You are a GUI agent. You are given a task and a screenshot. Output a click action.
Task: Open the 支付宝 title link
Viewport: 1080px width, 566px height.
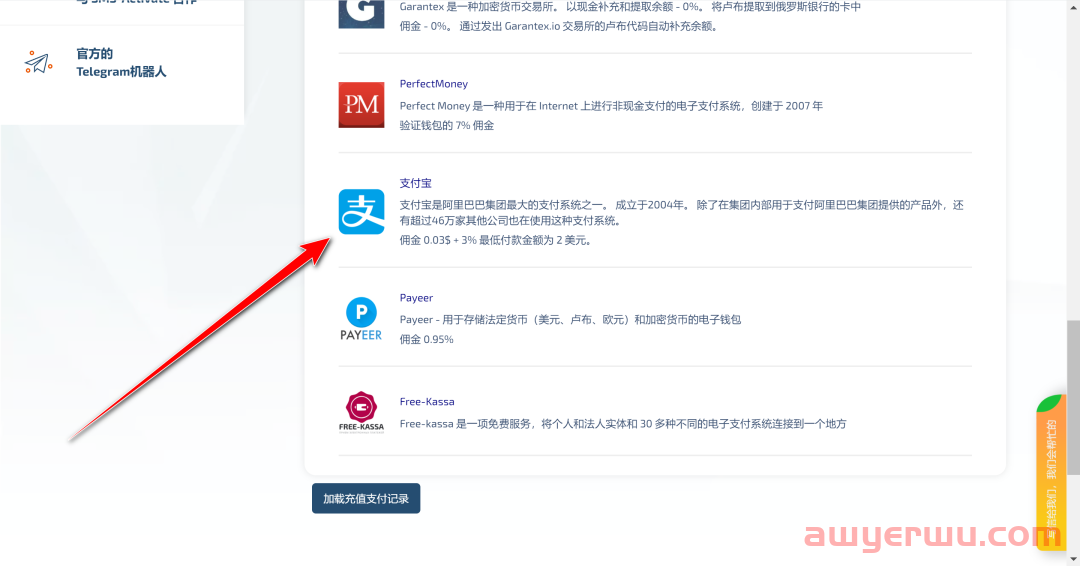[x=415, y=183]
